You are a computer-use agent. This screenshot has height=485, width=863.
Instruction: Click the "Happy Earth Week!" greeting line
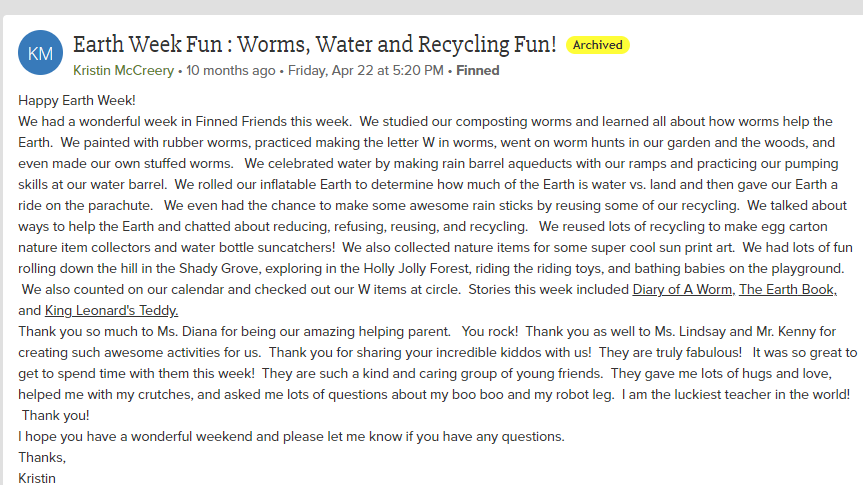[x=77, y=100]
